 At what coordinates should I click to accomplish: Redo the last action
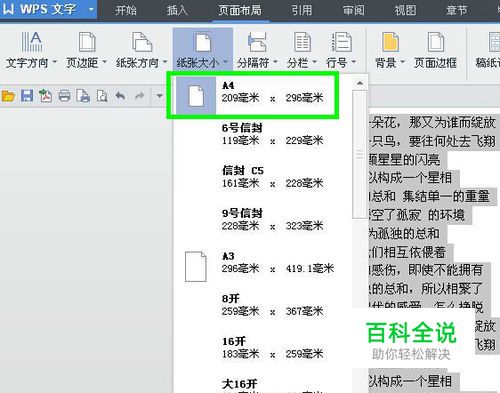(x=139, y=96)
